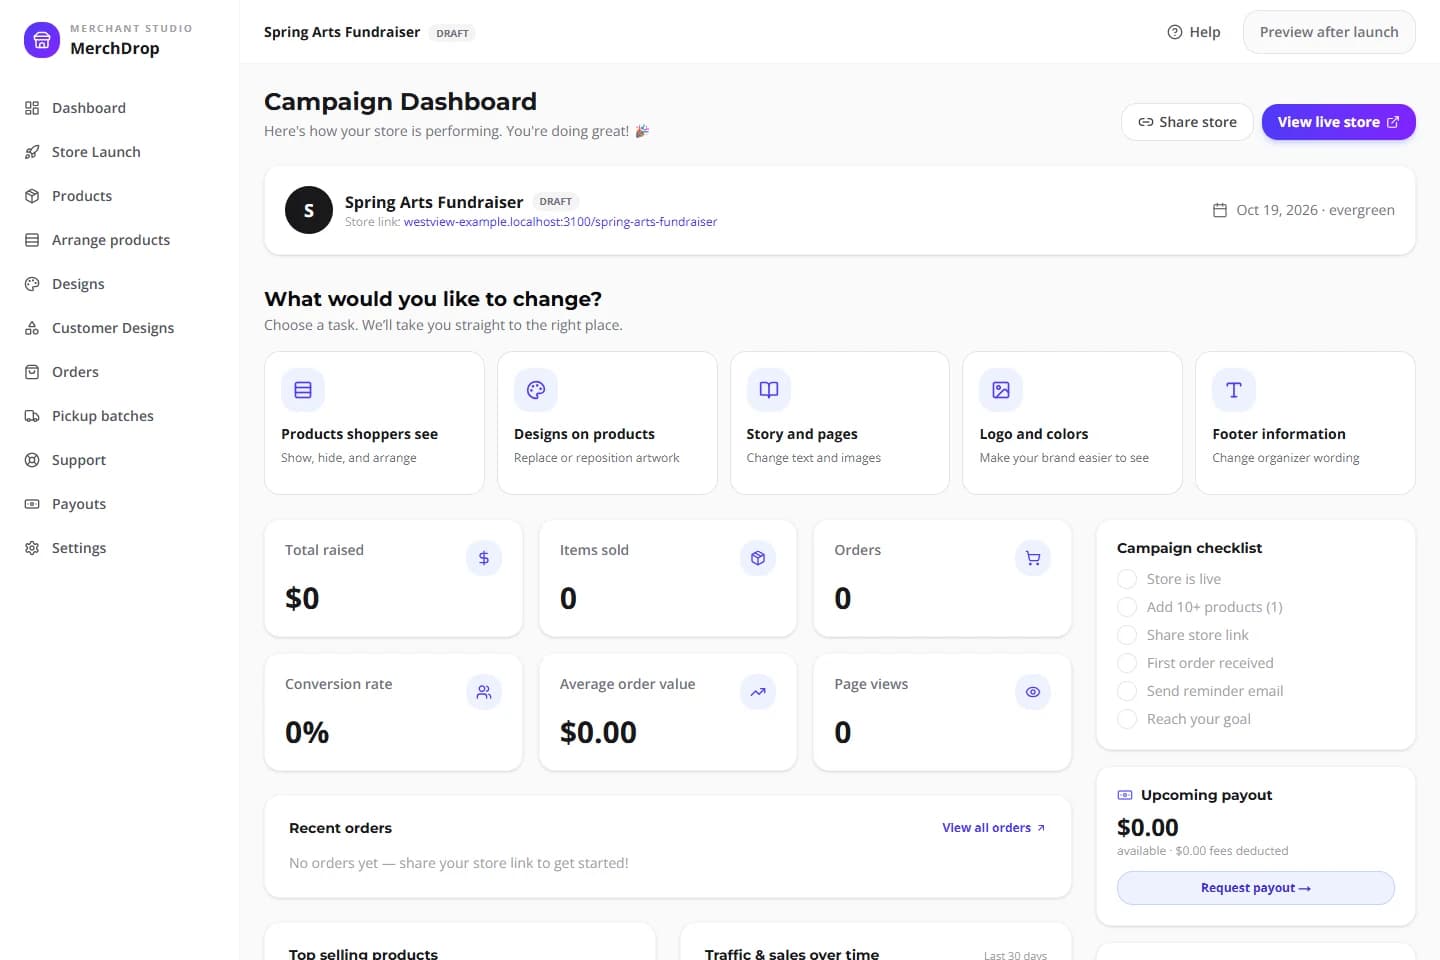Click the 'Campaign checklist' heading
This screenshot has height=960, width=1440.
[x=1189, y=548]
